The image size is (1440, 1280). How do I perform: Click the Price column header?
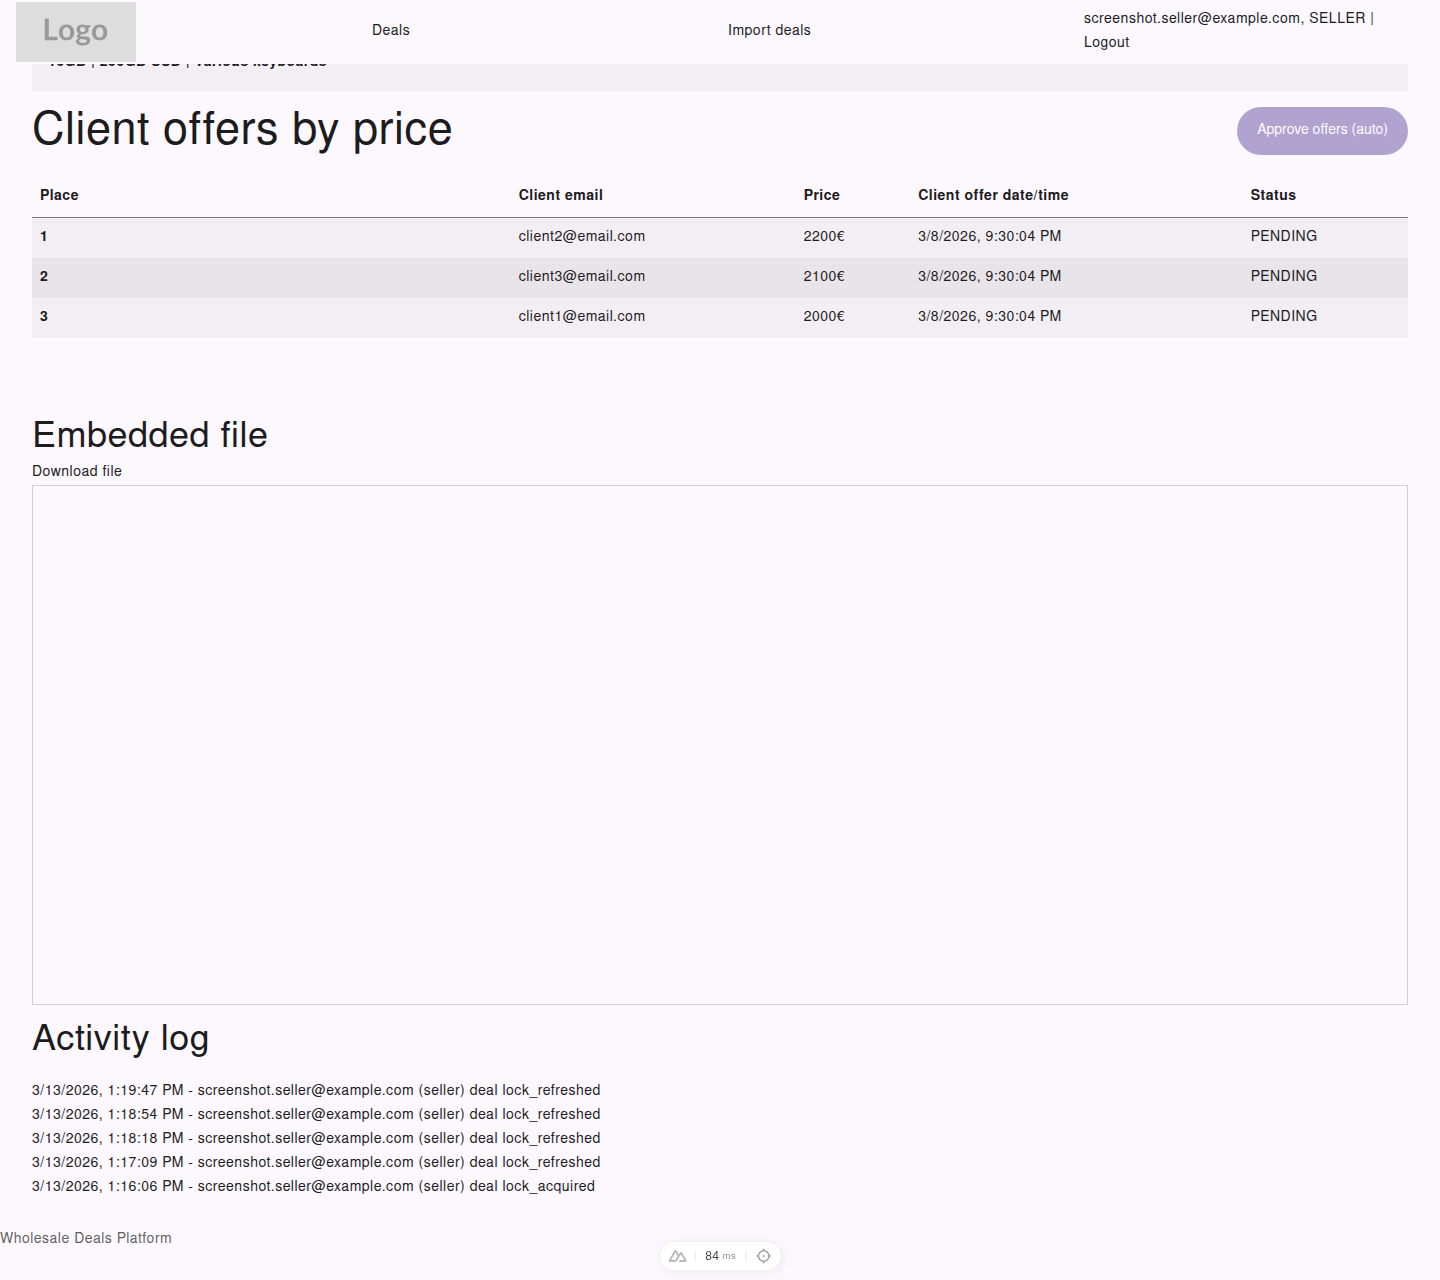pos(821,195)
